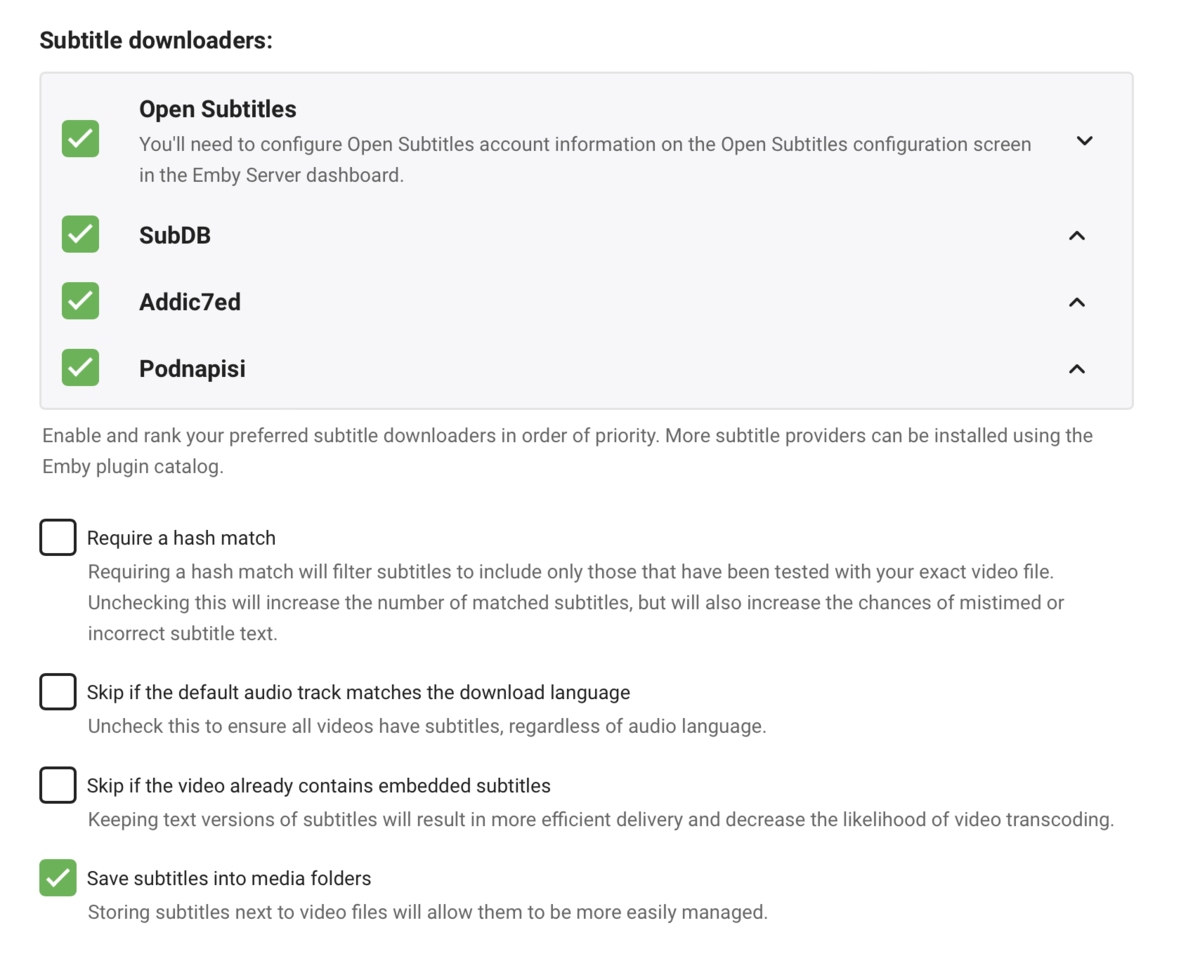Click the up arrow beside Addic7ed
The height and width of the screenshot is (956, 1200).
(x=1077, y=302)
